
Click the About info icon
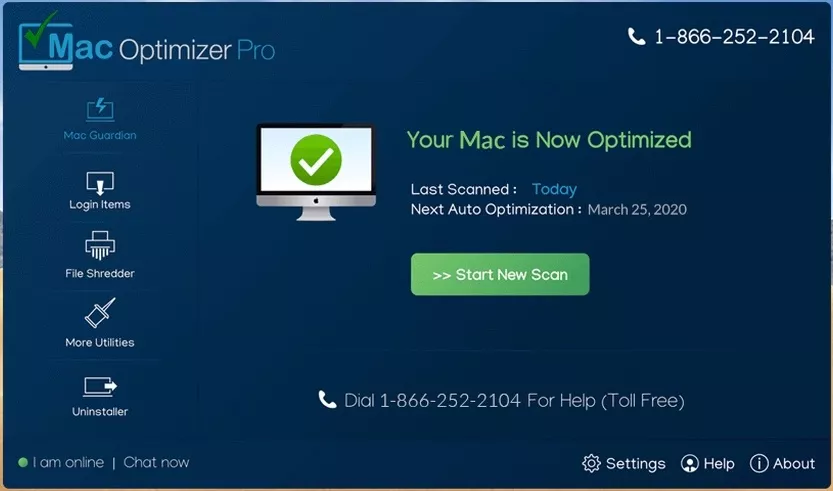click(x=759, y=463)
